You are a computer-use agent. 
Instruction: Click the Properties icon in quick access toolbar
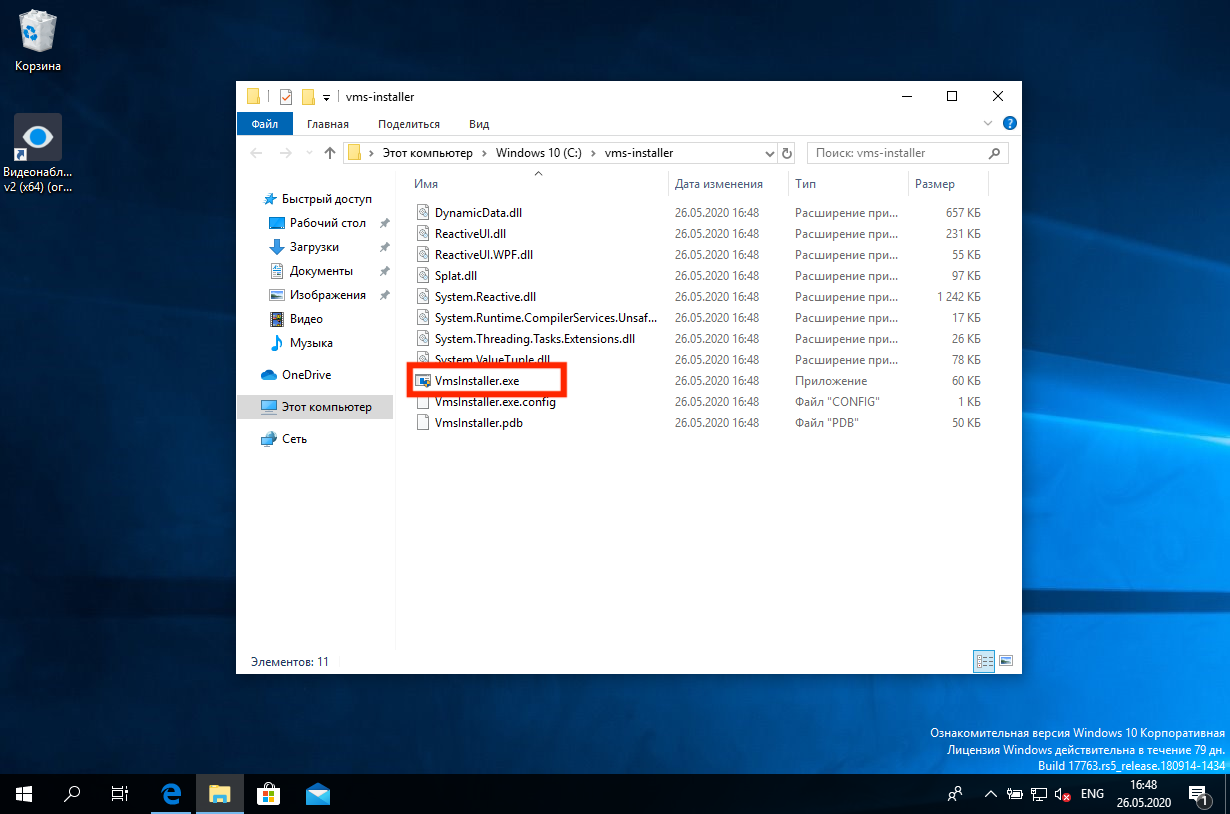click(x=286, y=97)
